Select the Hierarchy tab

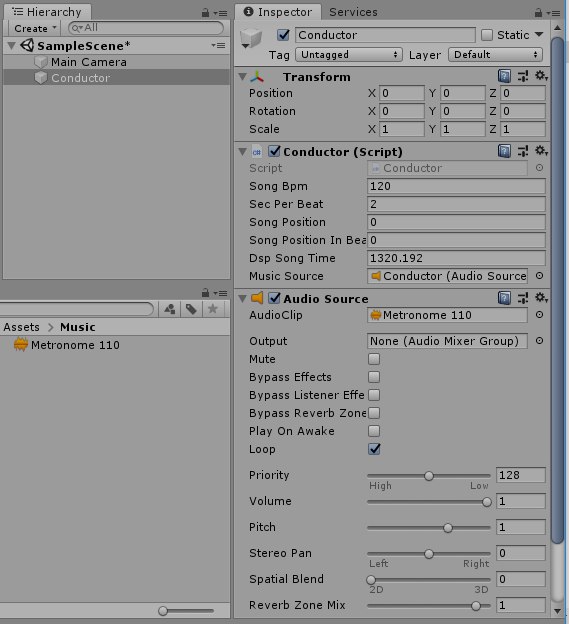(x=47, y=12)
